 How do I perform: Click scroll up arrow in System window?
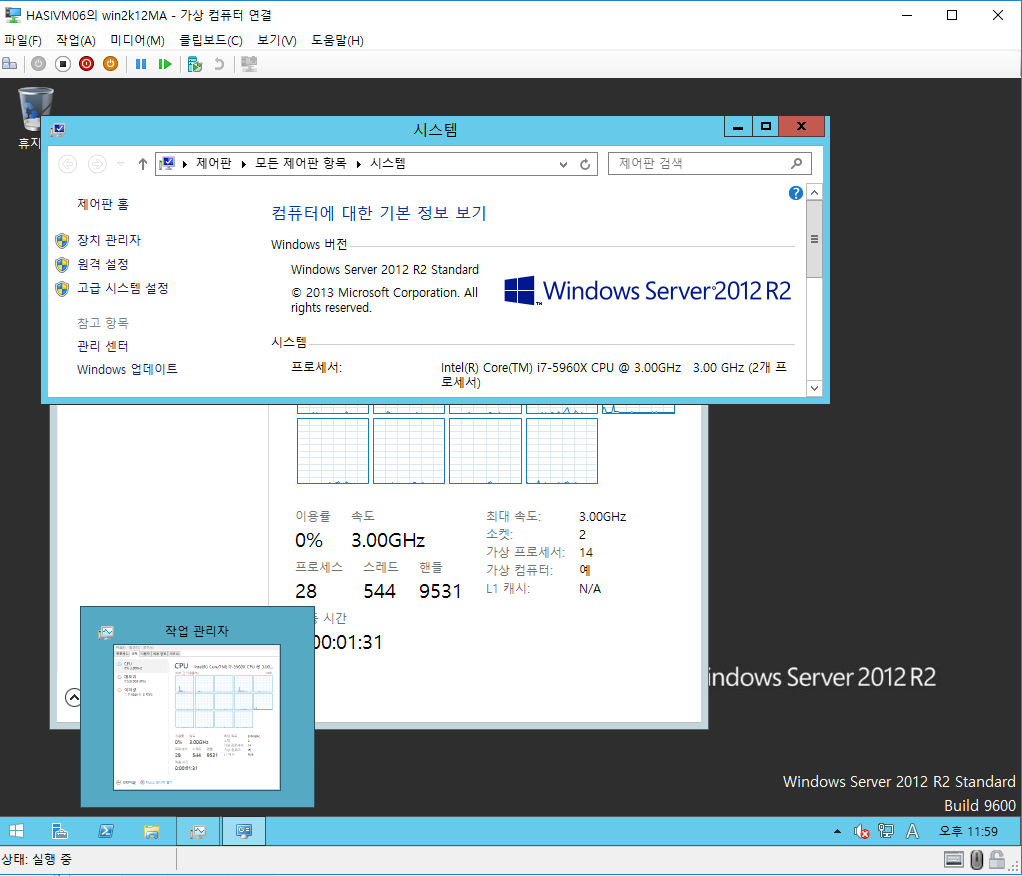coord(814,192)
